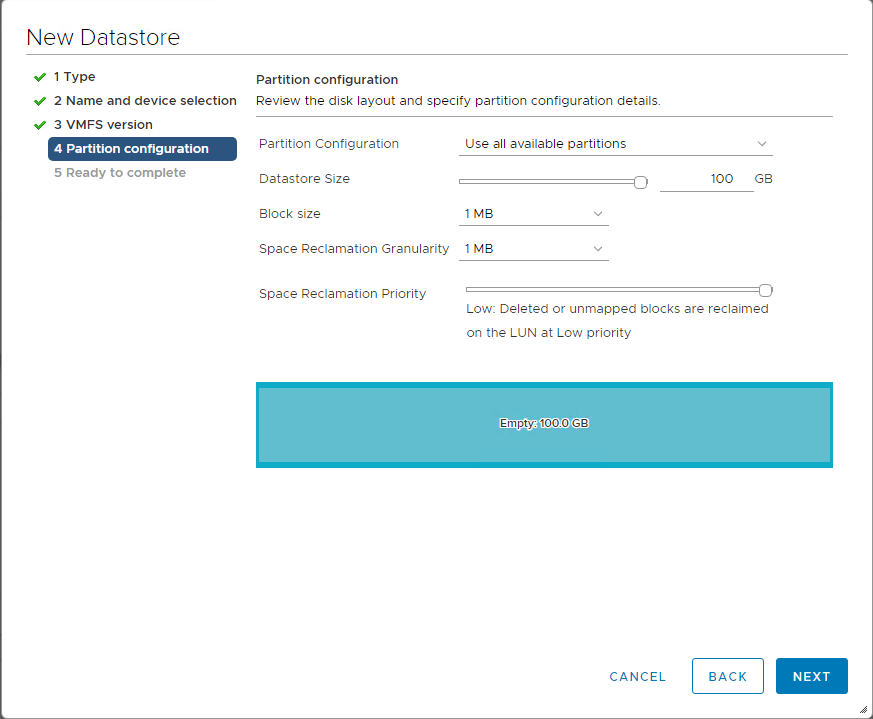Select the Empty 100.0 GB partition block

(544, 425)
